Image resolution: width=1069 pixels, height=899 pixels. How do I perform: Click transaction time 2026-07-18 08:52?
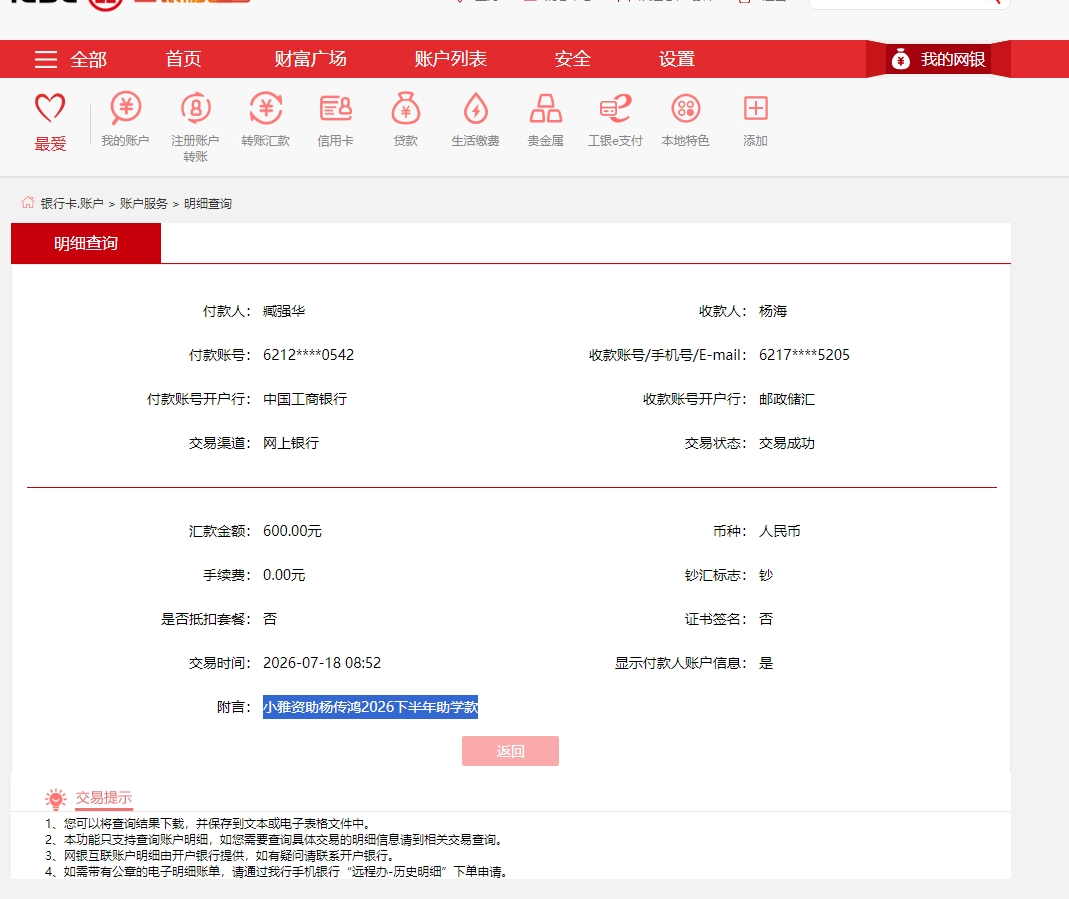click(322, 663)
